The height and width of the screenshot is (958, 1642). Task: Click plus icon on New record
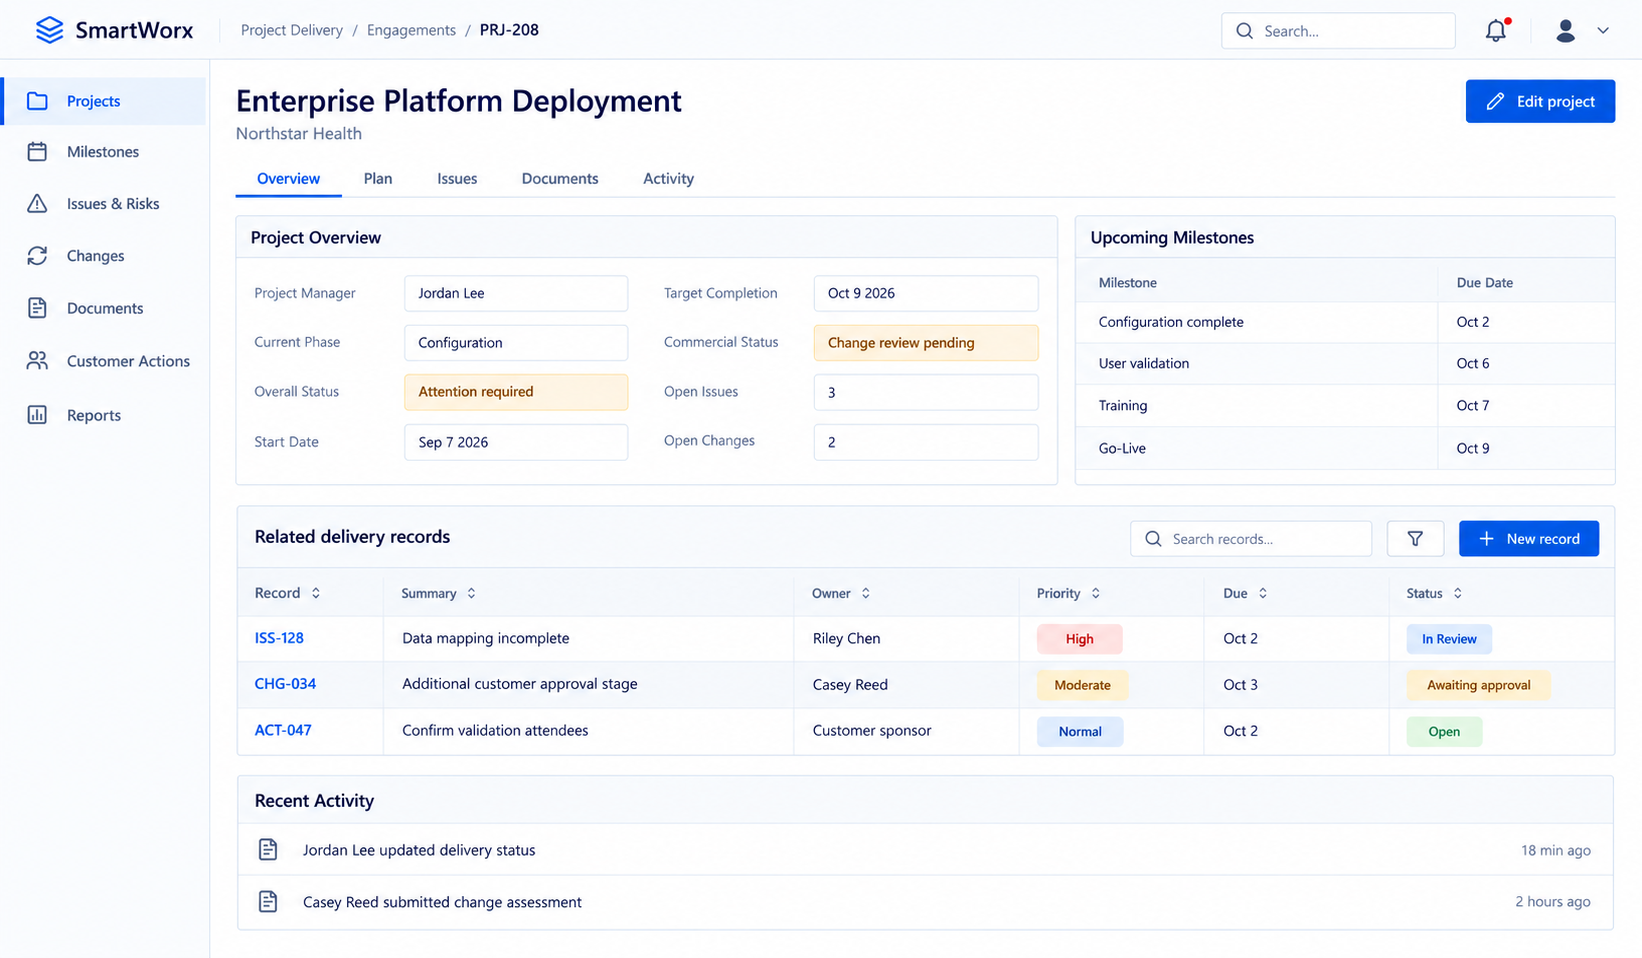(1486, 539)
